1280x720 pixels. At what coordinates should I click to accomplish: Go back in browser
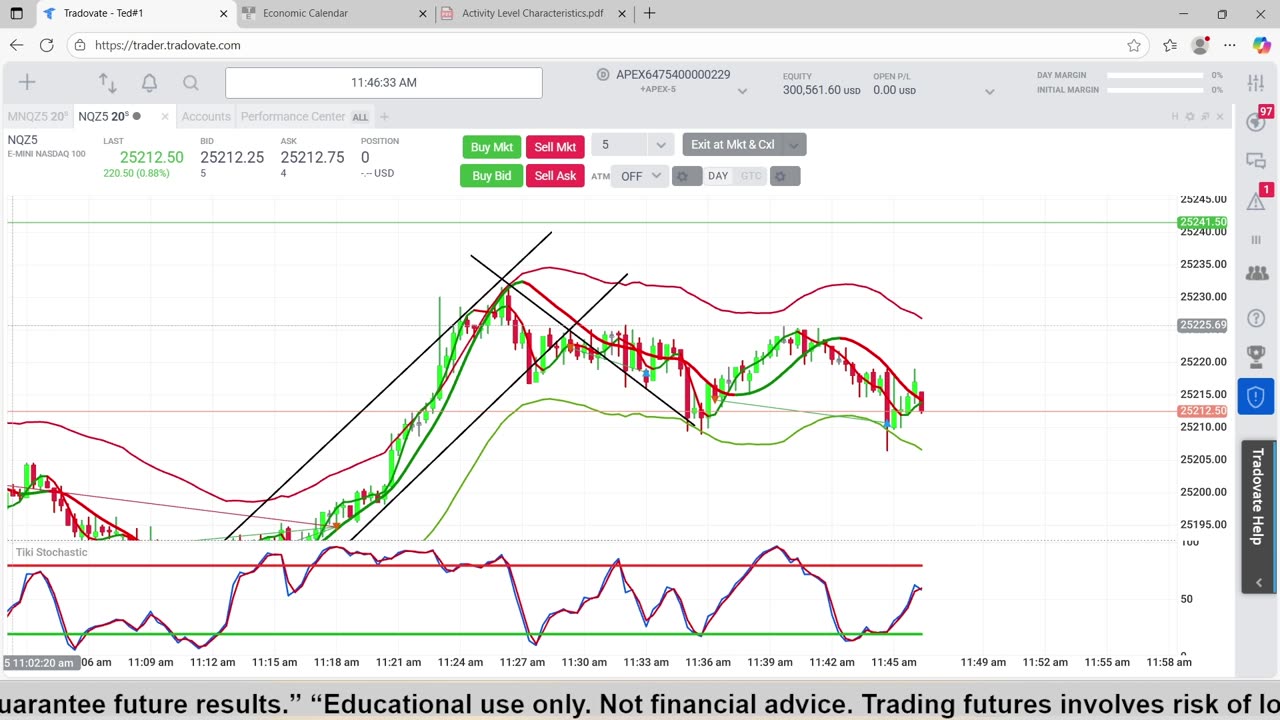tap(16, 45)
